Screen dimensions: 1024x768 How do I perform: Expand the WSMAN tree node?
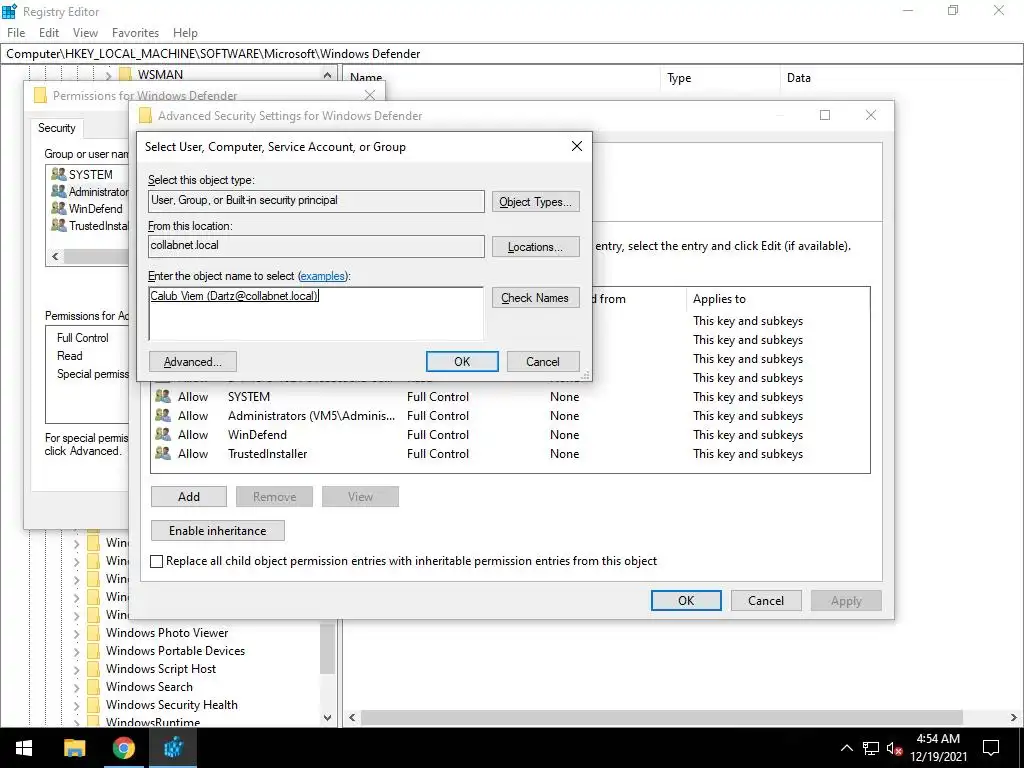tap(108, 76)
